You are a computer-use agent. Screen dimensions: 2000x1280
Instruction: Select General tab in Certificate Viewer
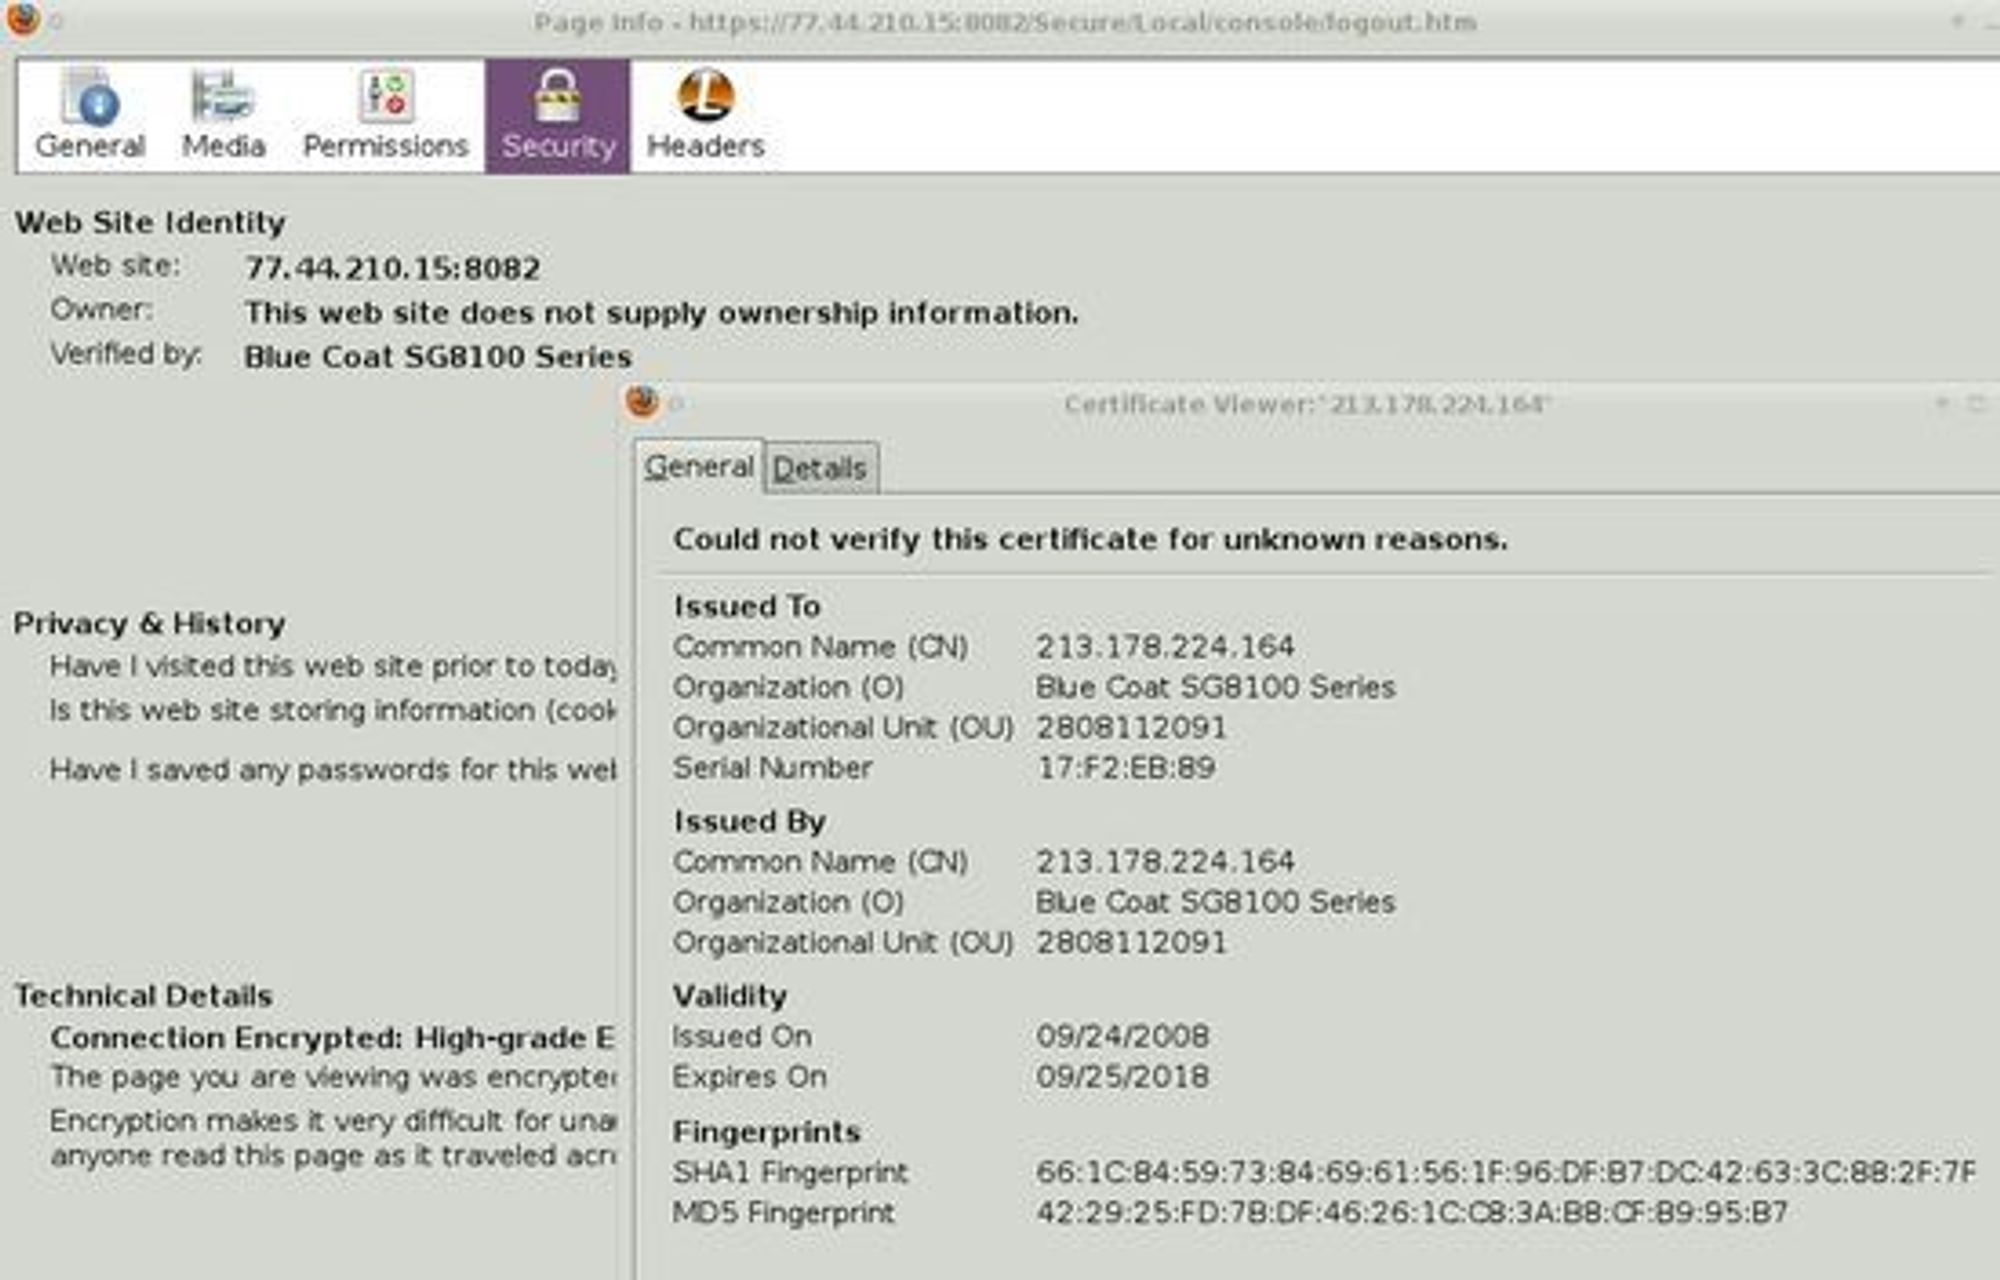click(x=699, y=466)
